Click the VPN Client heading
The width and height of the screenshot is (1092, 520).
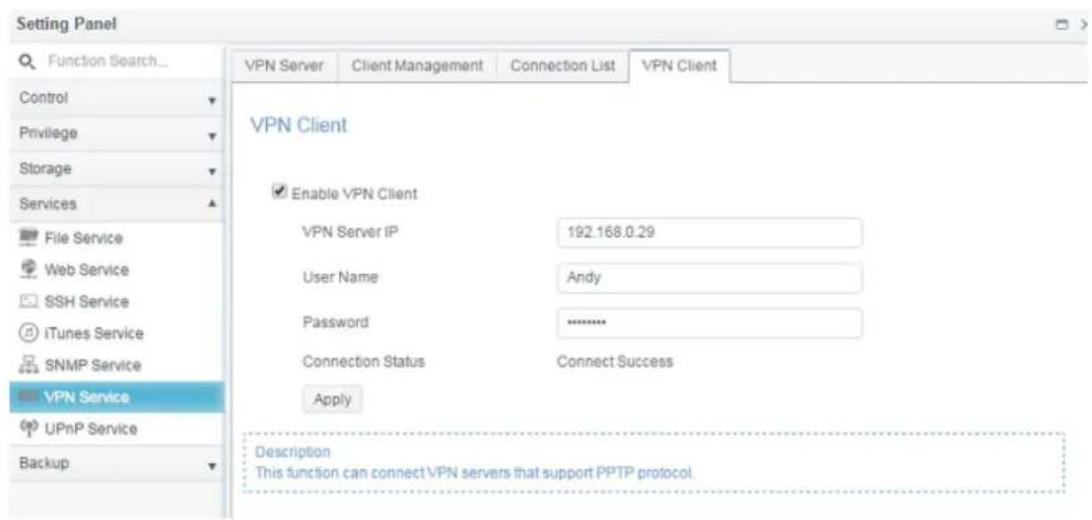coord(298,126)
